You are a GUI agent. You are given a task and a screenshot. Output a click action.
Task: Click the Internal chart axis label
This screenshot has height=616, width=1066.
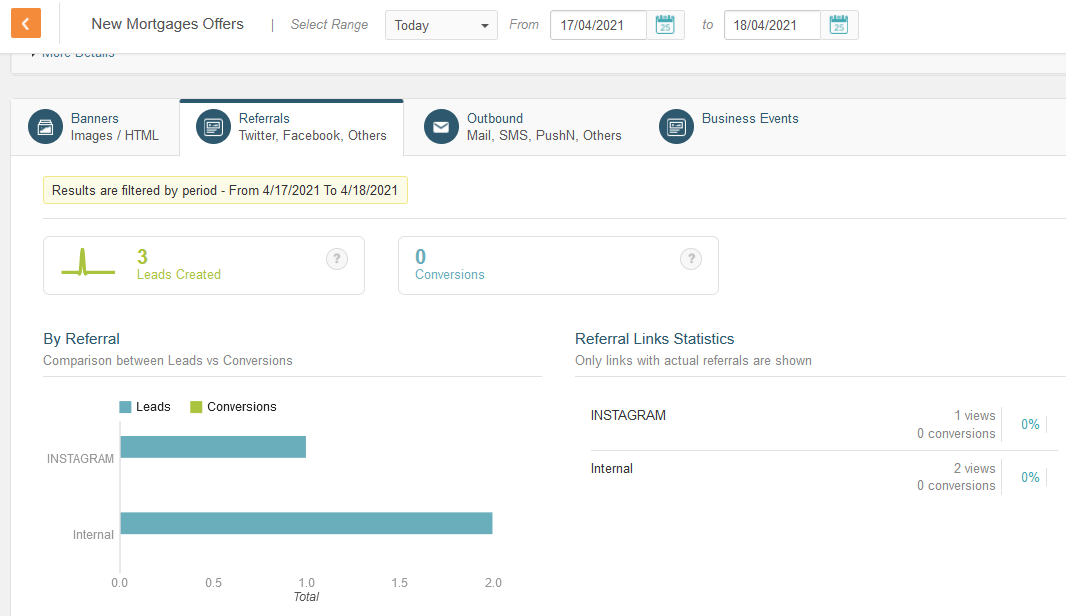tap(93, 535)
